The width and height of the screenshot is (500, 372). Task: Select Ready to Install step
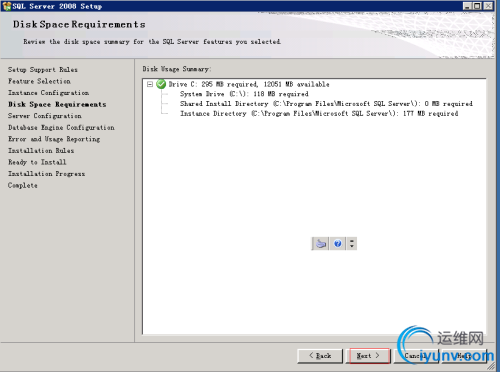(x=37, y=162)
